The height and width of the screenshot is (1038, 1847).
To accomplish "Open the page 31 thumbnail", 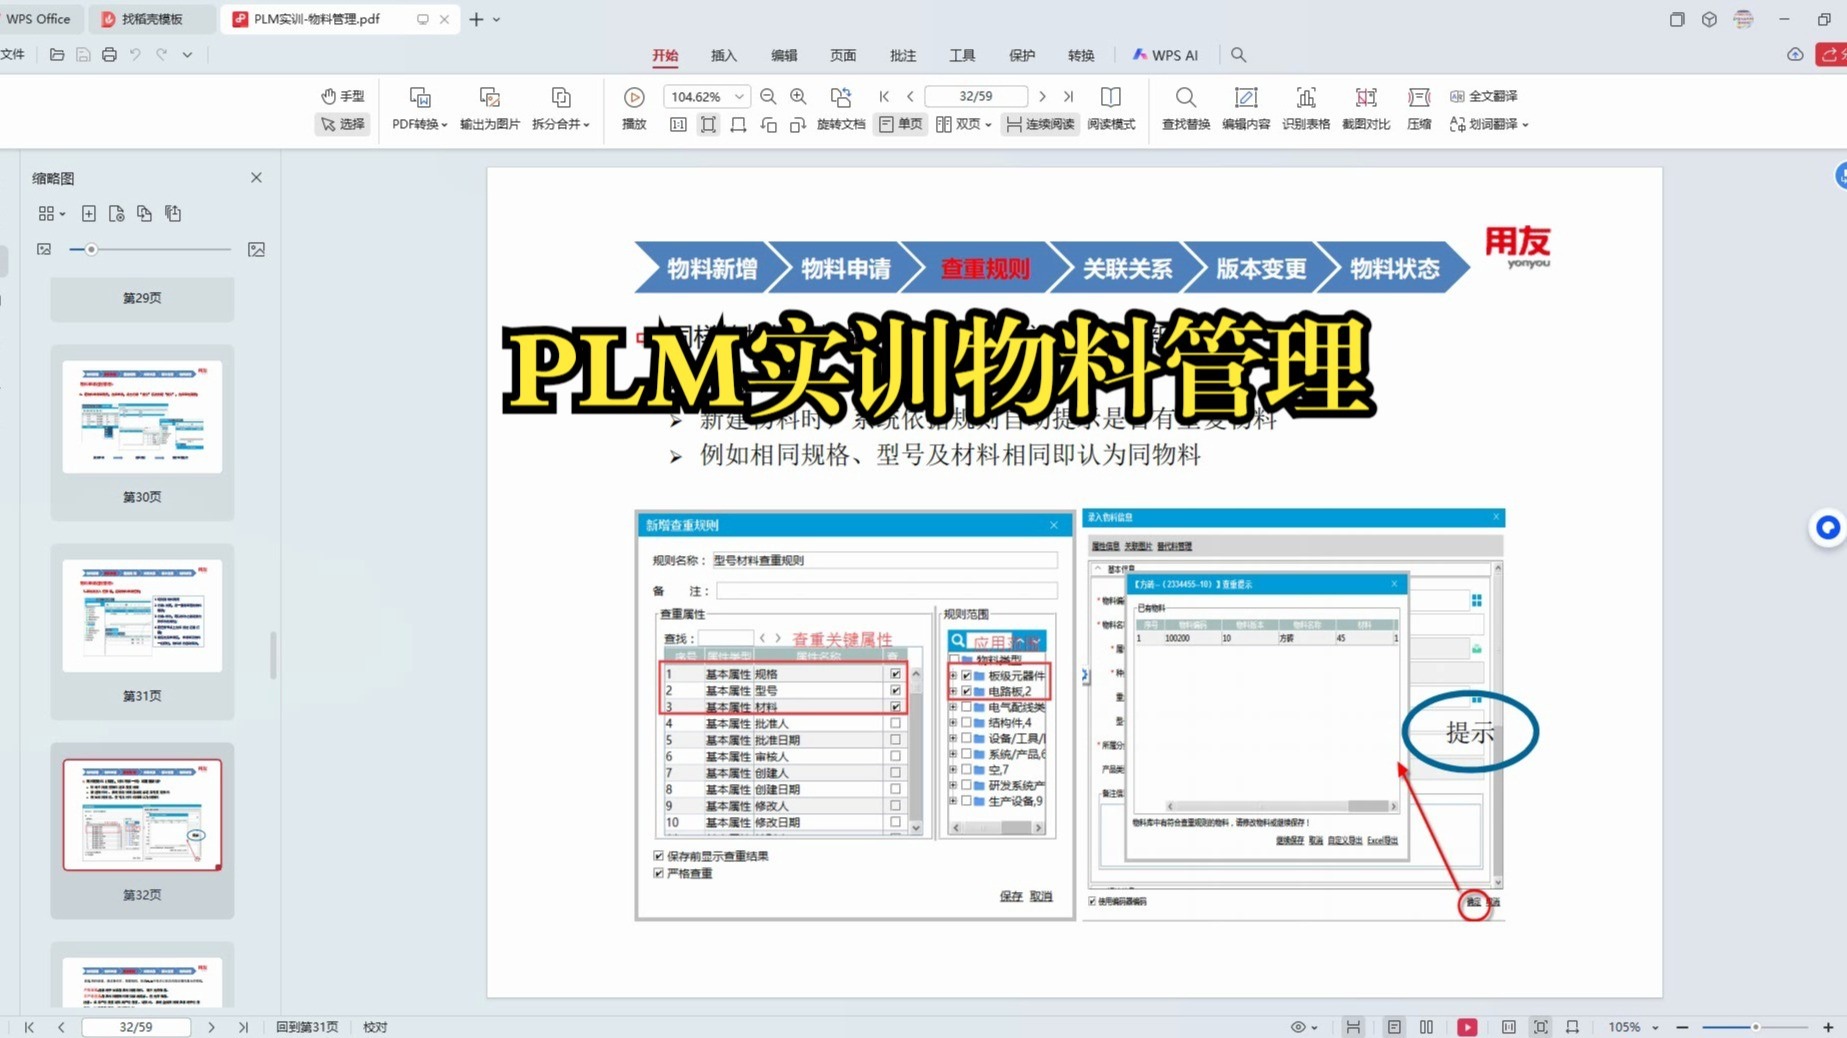I will click(142, 616).
